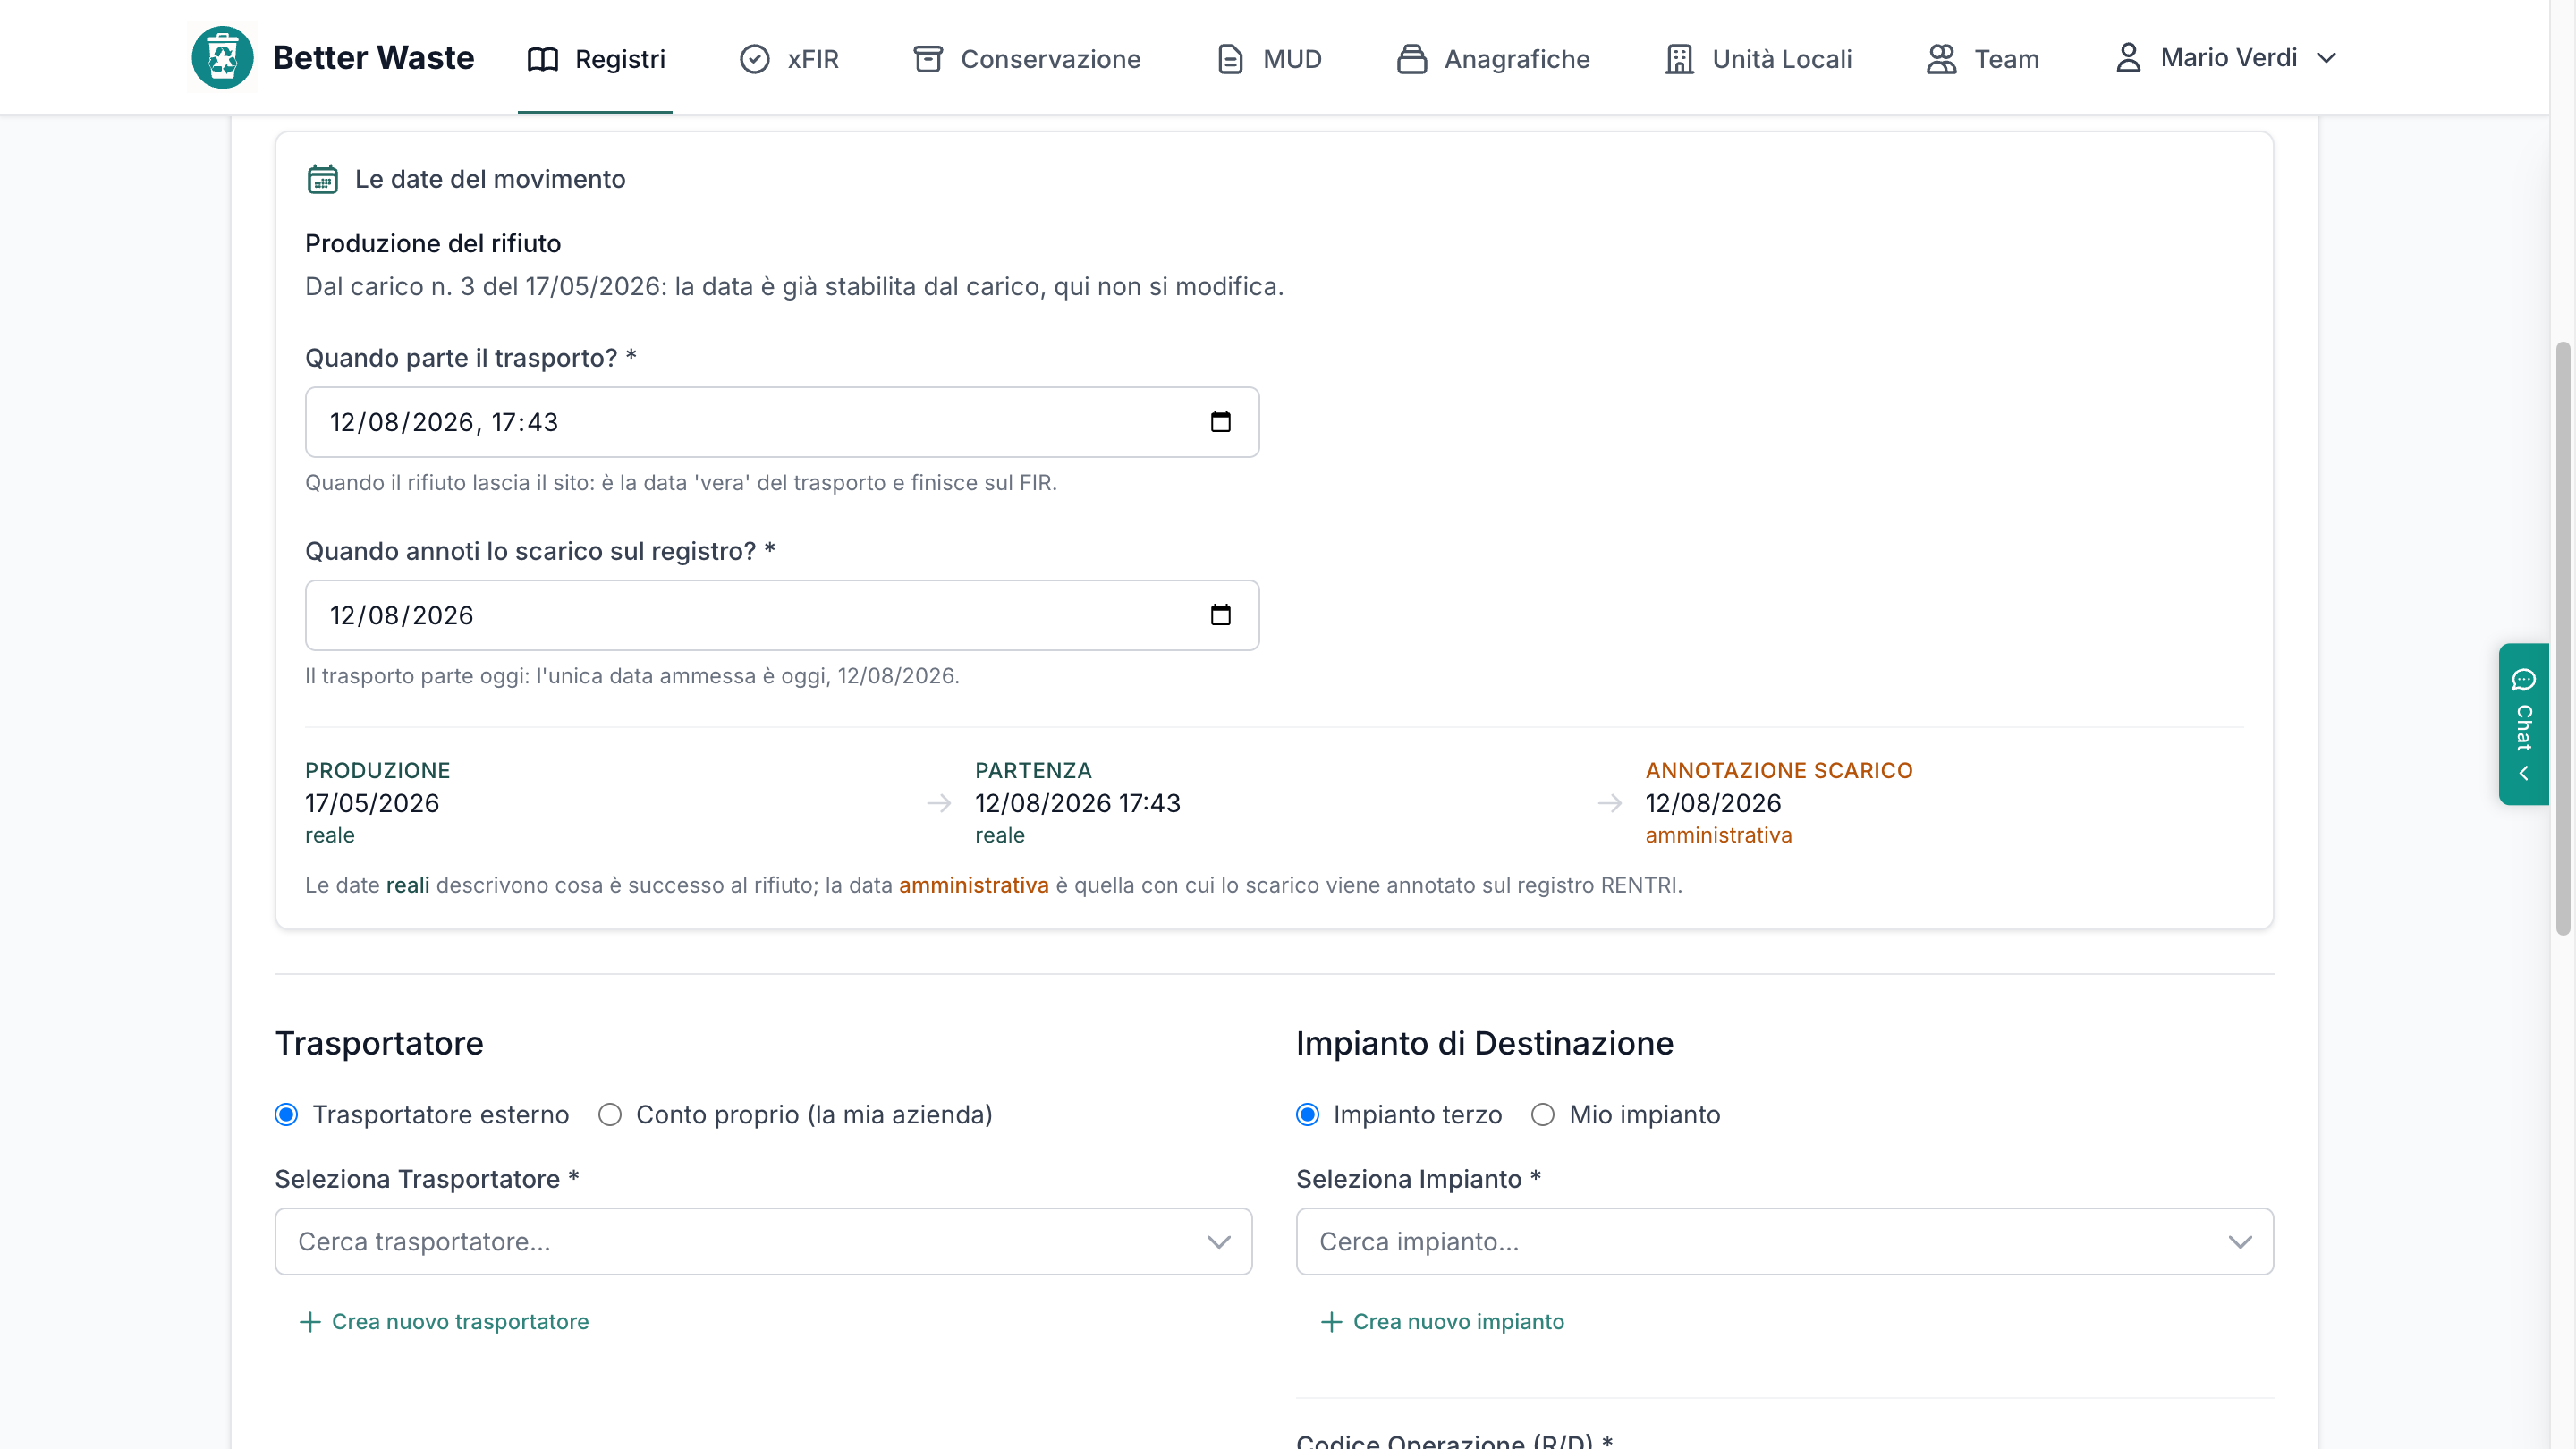Click the Conservazione archive box icon

[928, 59]
